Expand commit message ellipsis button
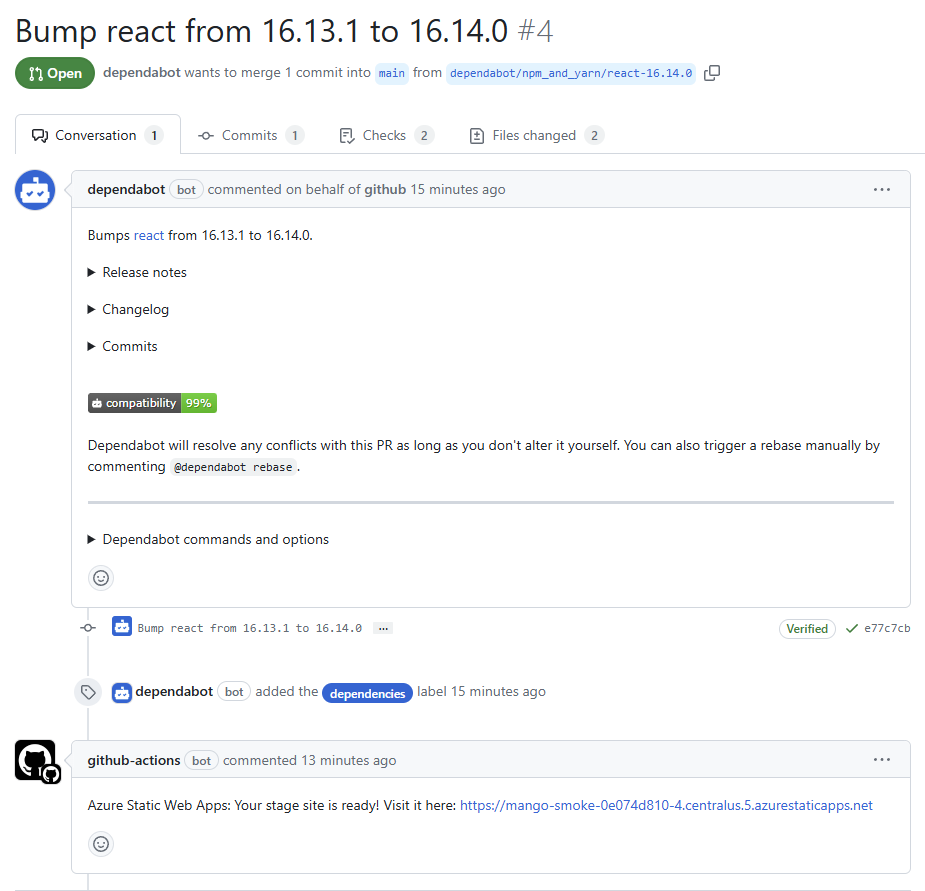925x891 pixels. coord(383,628)
